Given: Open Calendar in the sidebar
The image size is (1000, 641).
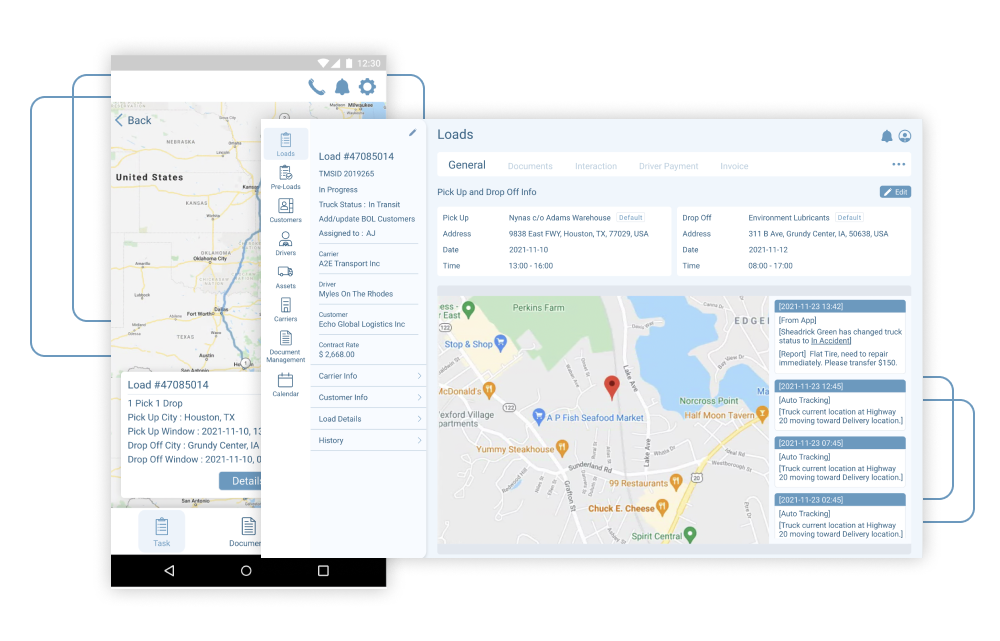Looking at the screenshot, I should pyautogui.click(x=286, y=385).
